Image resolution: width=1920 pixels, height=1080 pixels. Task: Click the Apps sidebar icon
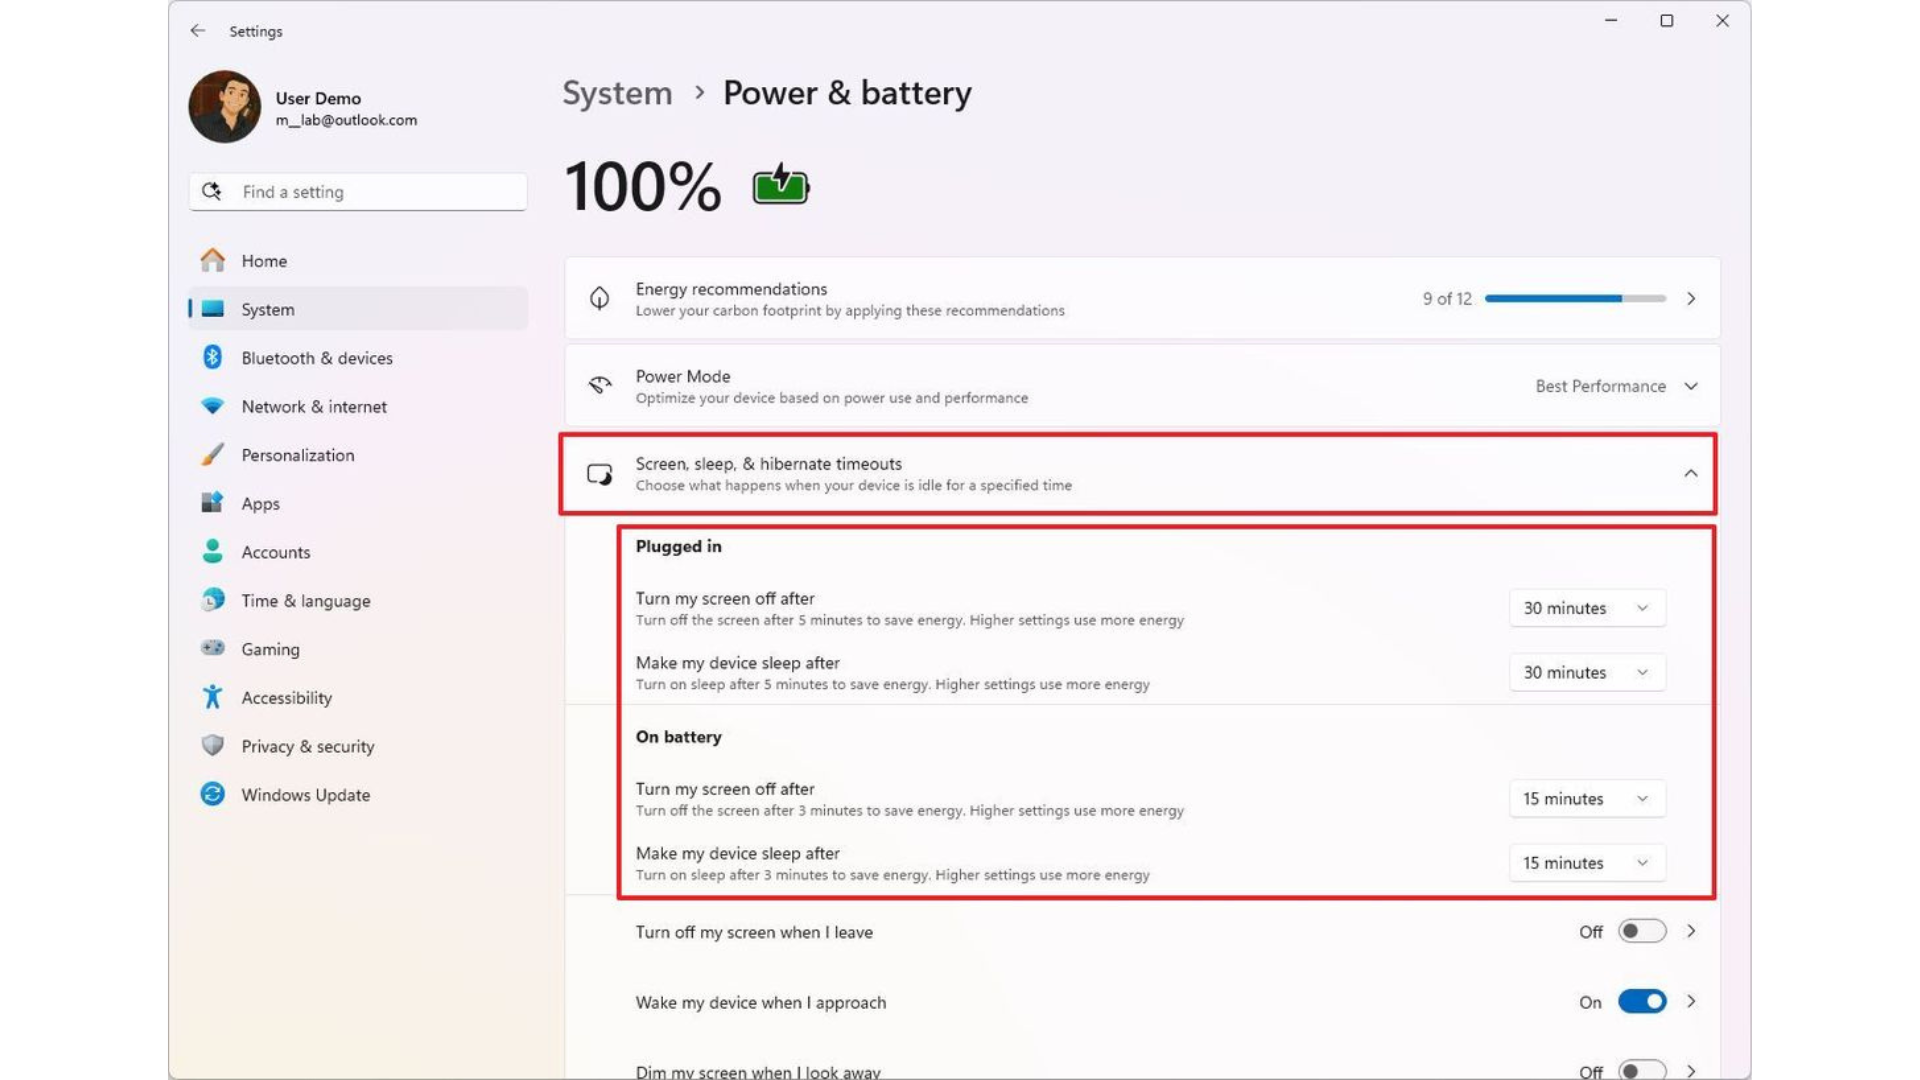pos(213,503)
